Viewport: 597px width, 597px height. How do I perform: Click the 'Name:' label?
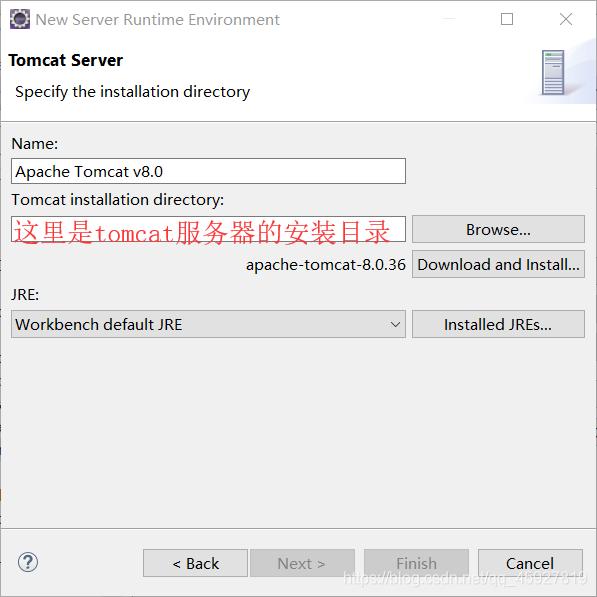[x=35, y=144]
